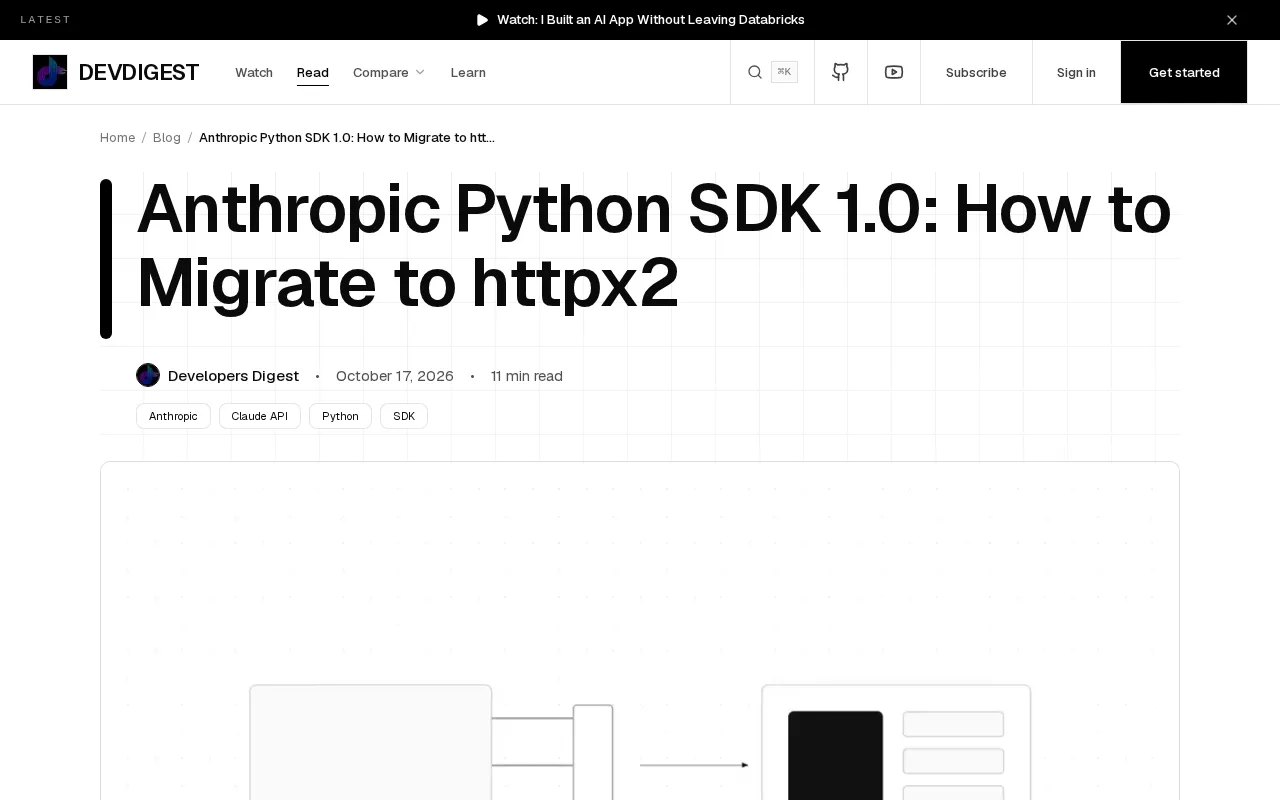
Task: Click the DevDigest logo icon
Action: tap(50, 72)
